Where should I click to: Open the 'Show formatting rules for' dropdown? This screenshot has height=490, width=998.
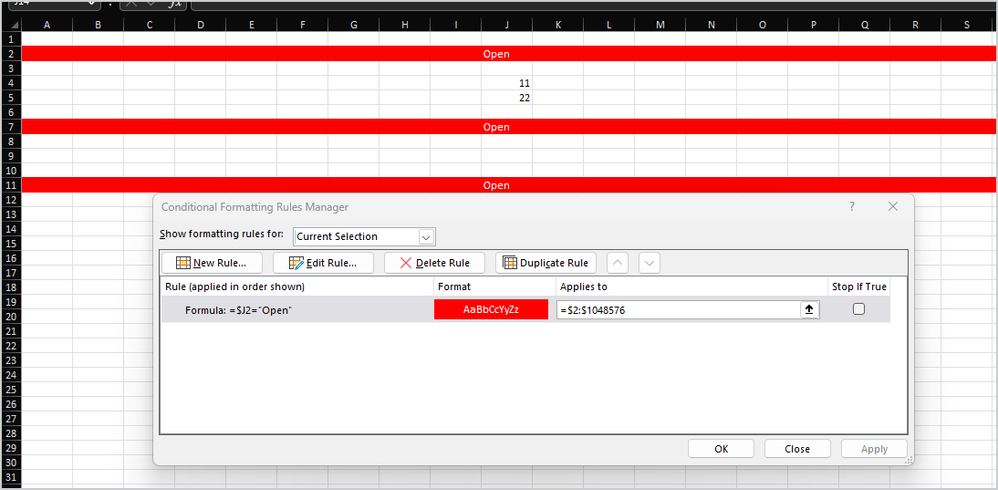click(x=426, y=237)
